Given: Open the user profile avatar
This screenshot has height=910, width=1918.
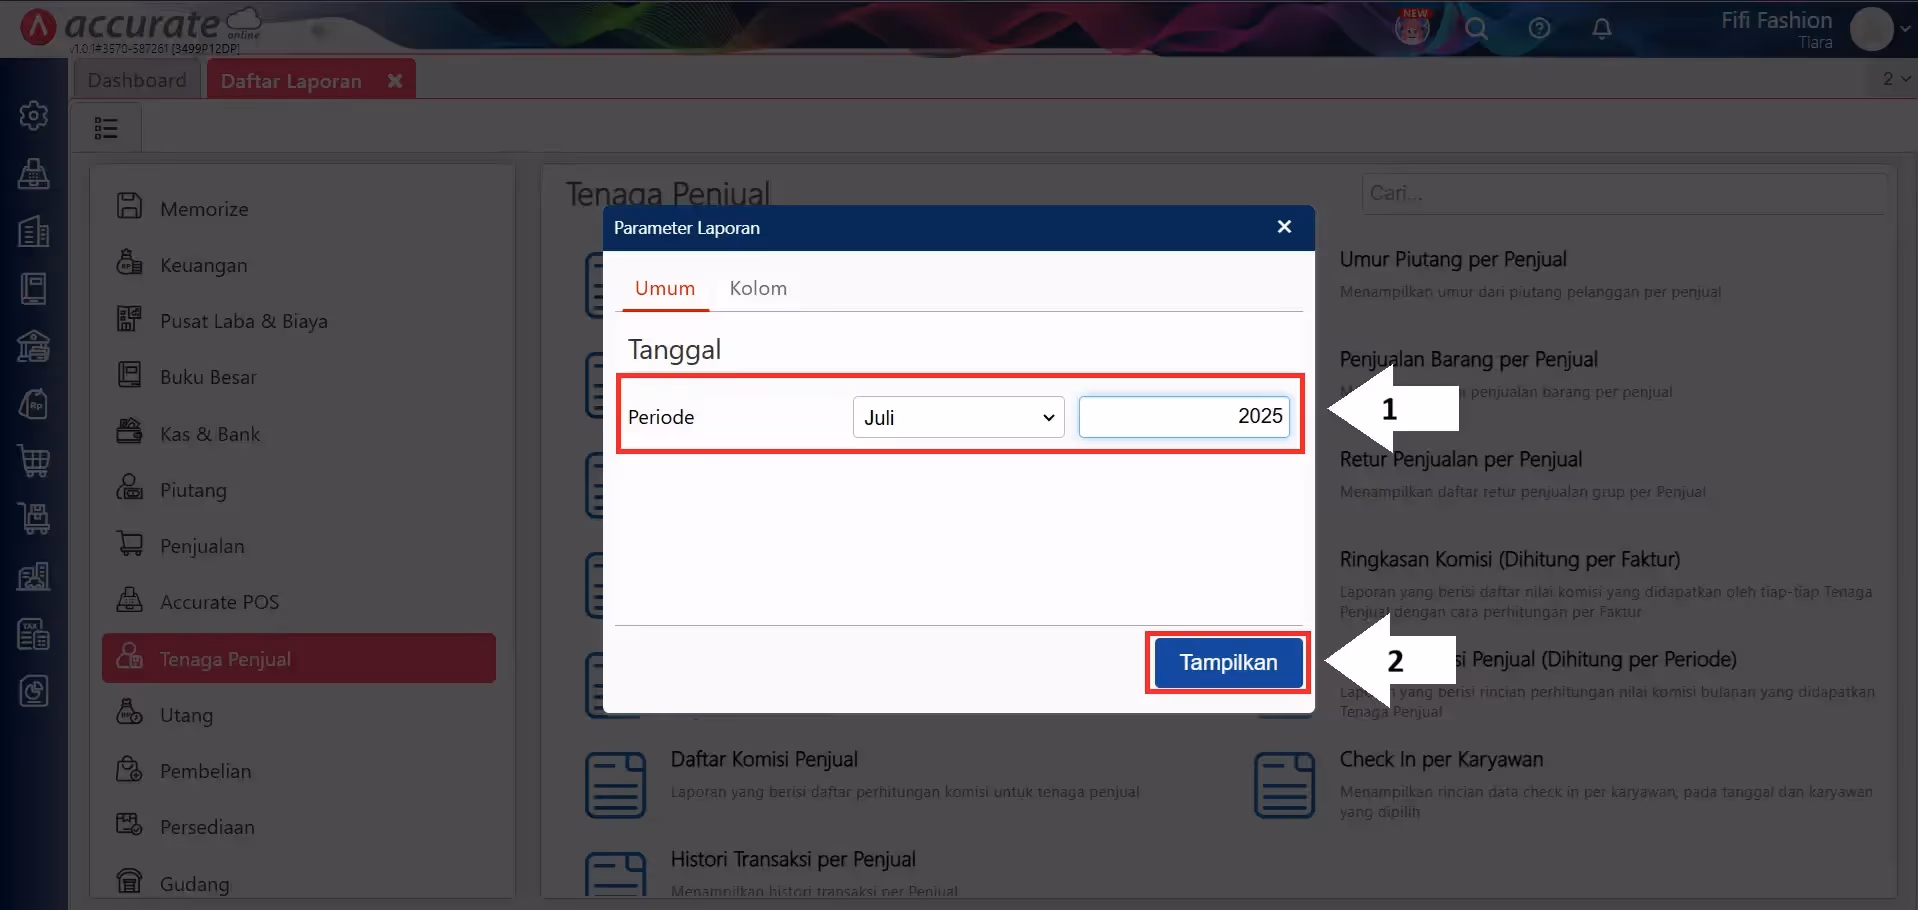Looking at the screenshot, I should (x=1871, y=29).
